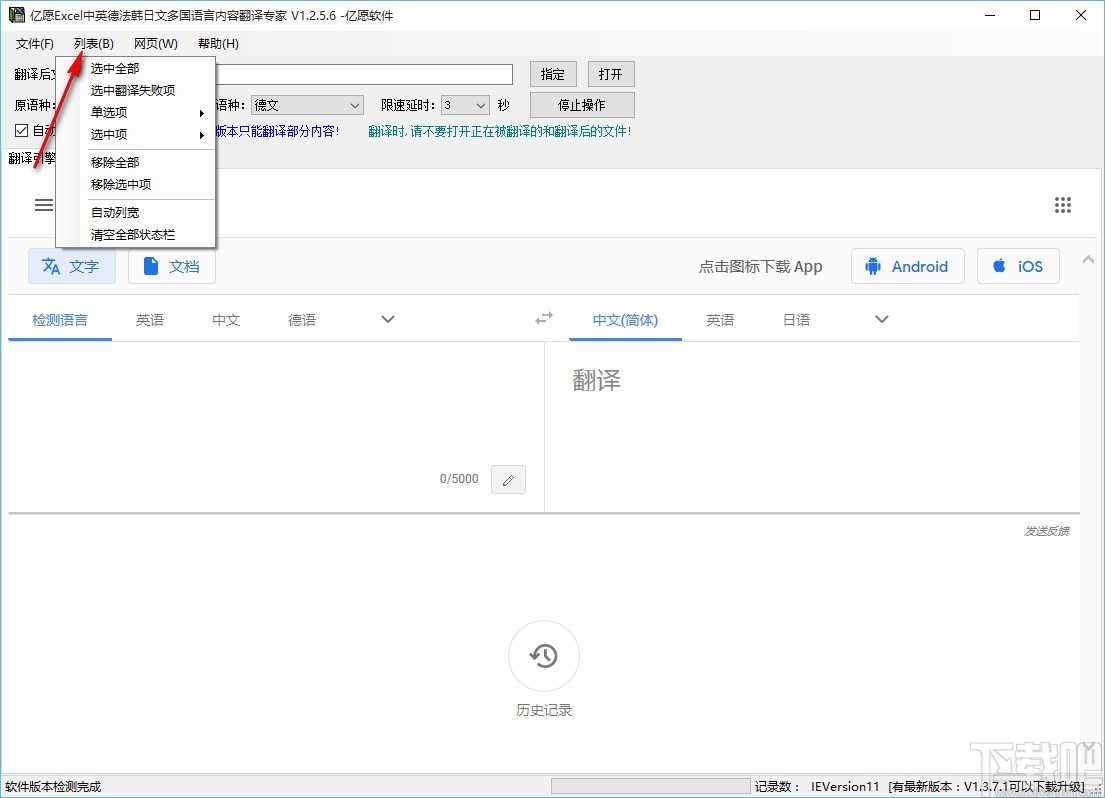
Task: Select 选中全部 from the list menu
Action: click(115, 68)
